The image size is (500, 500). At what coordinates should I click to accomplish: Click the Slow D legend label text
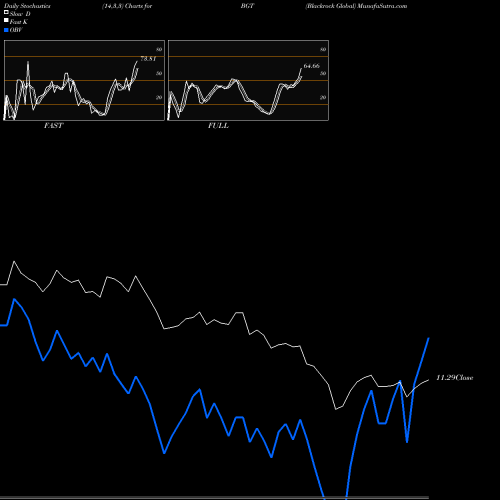pyautogui.click(x=20, y=14)
